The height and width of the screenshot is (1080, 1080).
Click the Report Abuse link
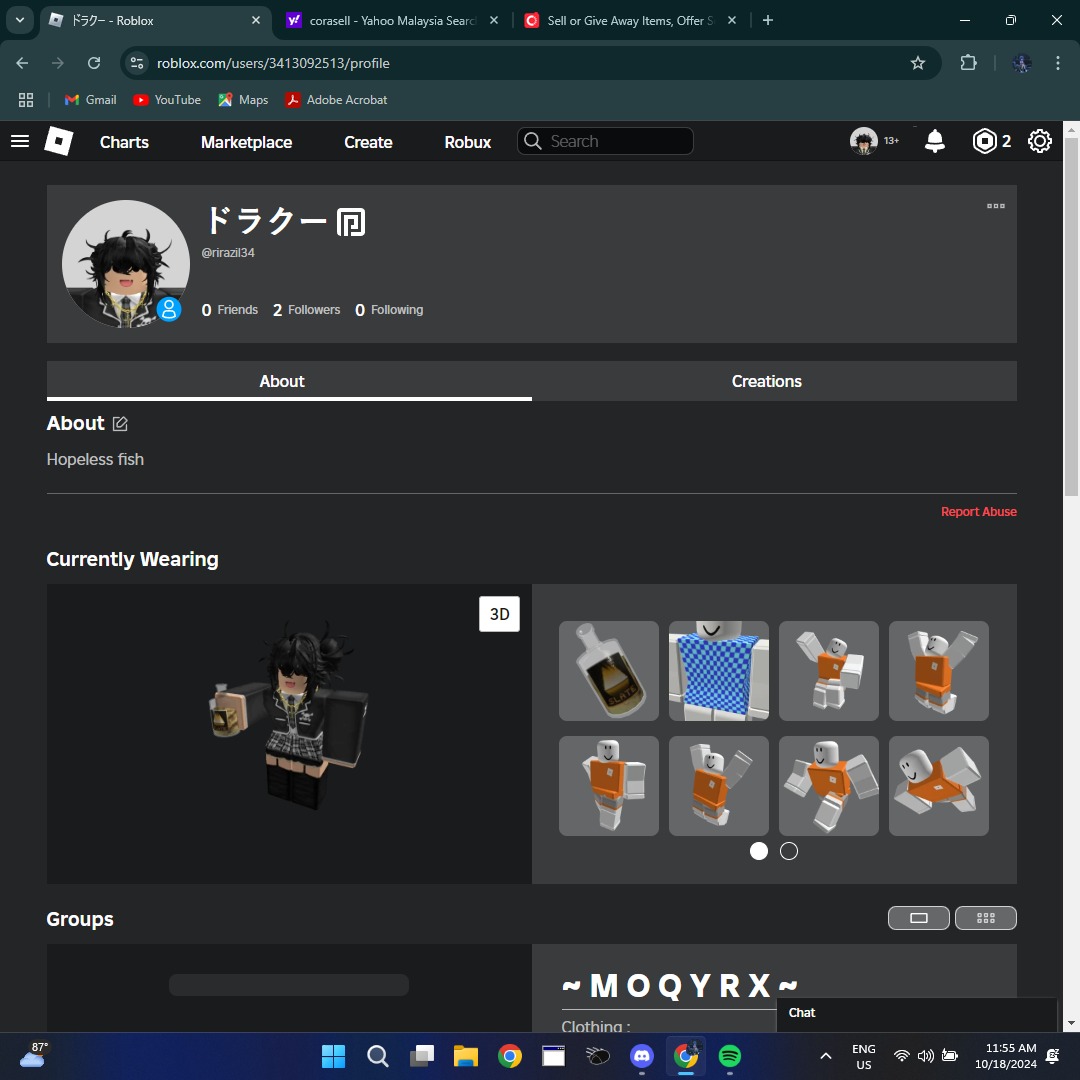tap(979, 512)
